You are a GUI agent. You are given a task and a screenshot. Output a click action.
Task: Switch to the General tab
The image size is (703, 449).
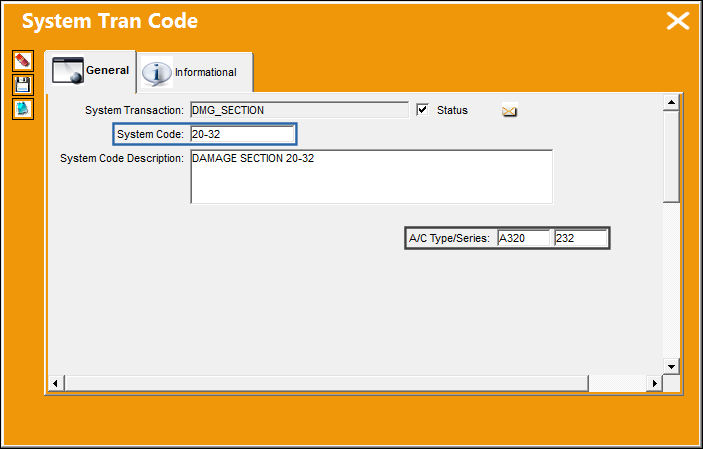(91, 71)
